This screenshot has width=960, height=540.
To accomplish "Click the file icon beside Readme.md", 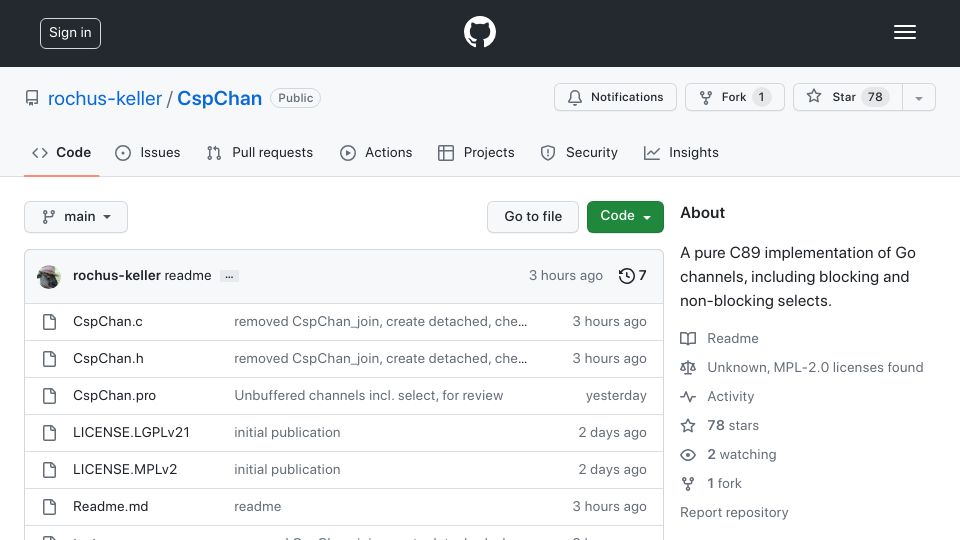I will tap(50, 507).
